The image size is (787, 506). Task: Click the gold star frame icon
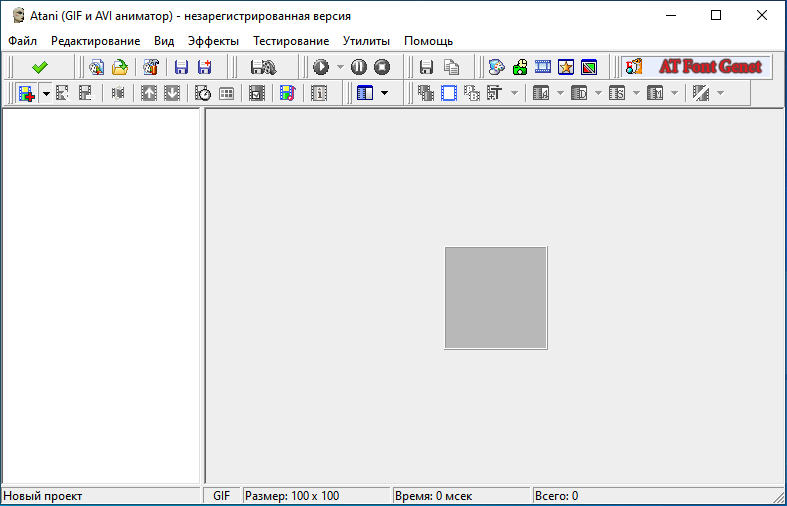[566, 67]
